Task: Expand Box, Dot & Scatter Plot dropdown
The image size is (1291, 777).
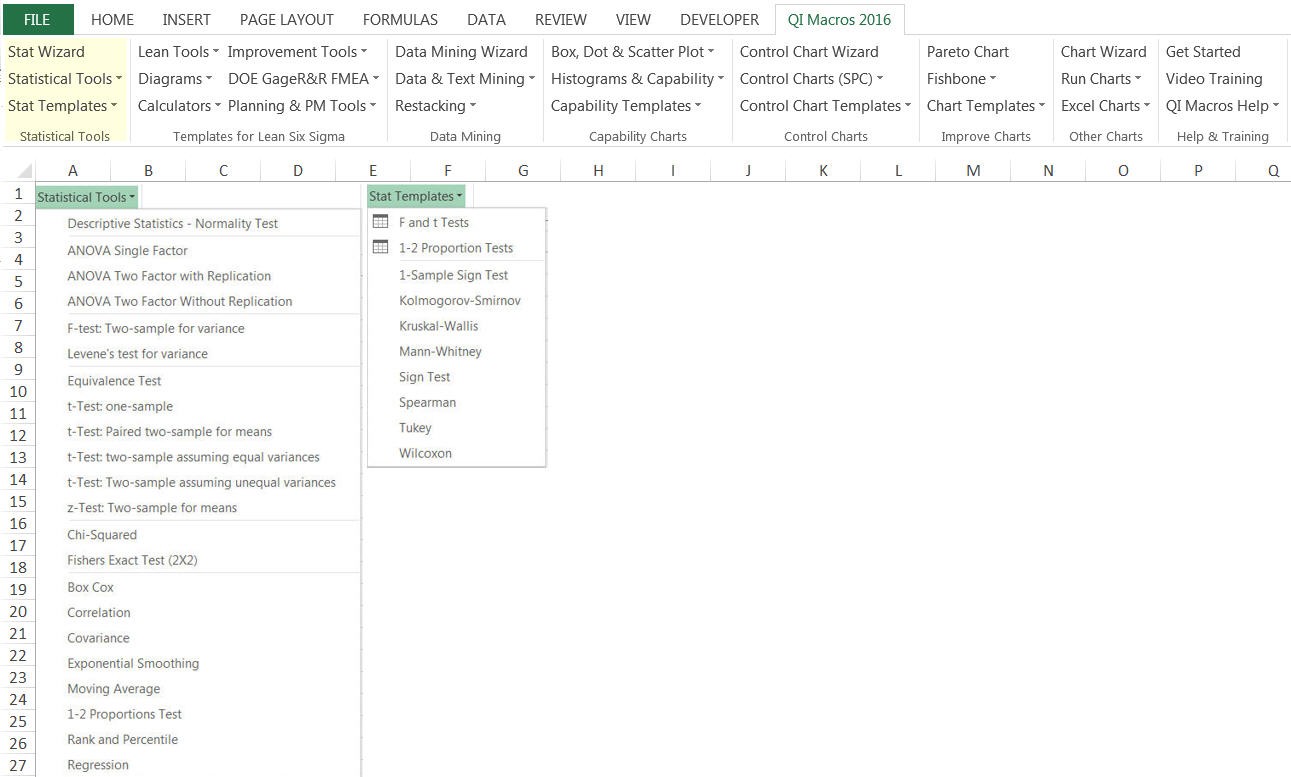Action: [633, 51]
